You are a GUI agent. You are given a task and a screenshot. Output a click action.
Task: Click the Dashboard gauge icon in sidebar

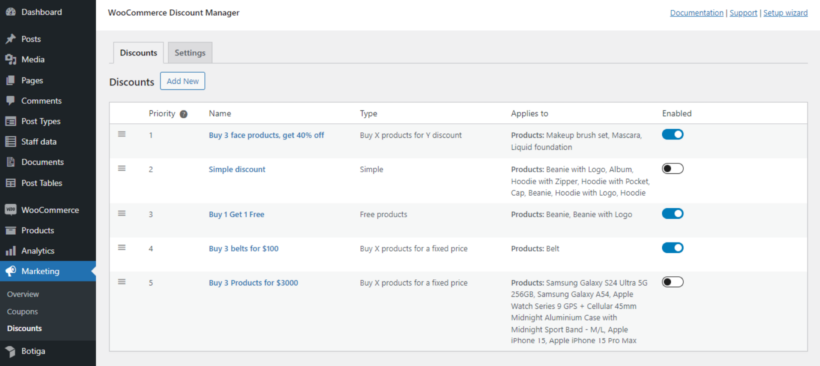tap(10, 12)
